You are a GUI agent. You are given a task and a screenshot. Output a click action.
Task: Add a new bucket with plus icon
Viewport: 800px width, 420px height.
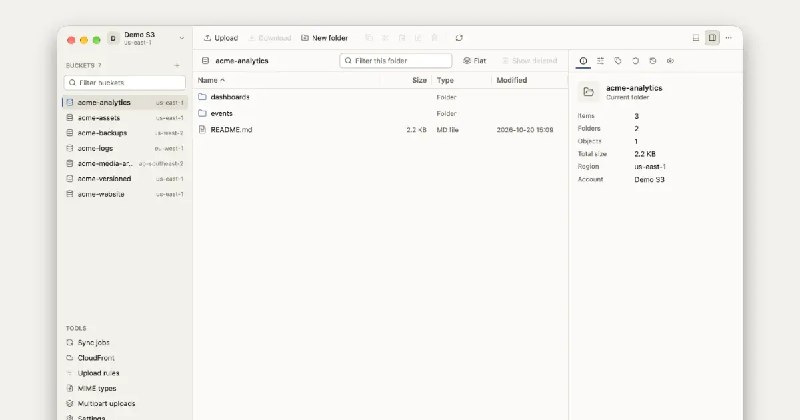coord(177,65)
